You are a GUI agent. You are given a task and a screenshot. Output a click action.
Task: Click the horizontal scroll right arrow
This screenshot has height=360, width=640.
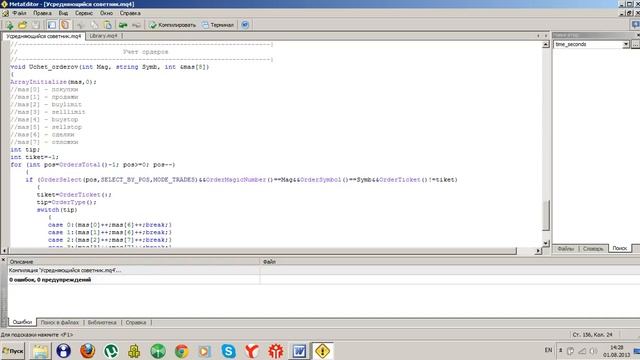point(538,251)
